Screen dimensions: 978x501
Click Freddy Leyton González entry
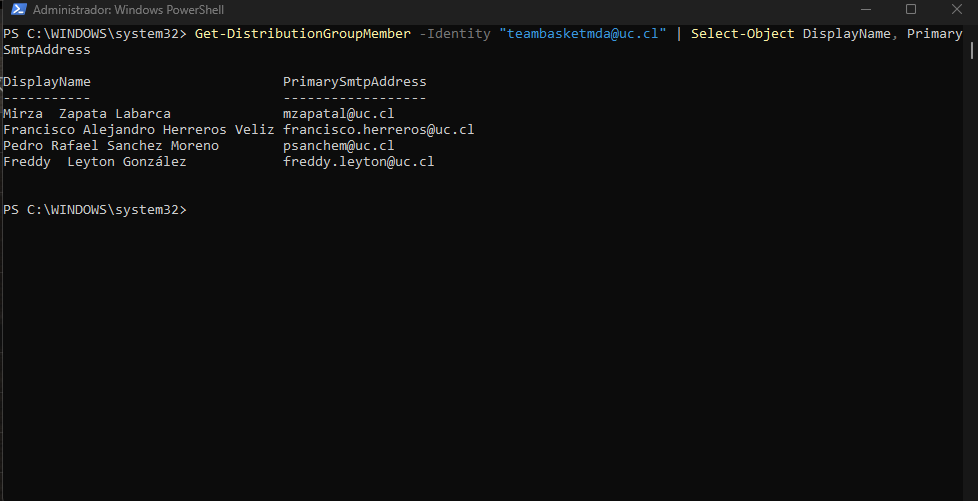click(x=95, y=162)
